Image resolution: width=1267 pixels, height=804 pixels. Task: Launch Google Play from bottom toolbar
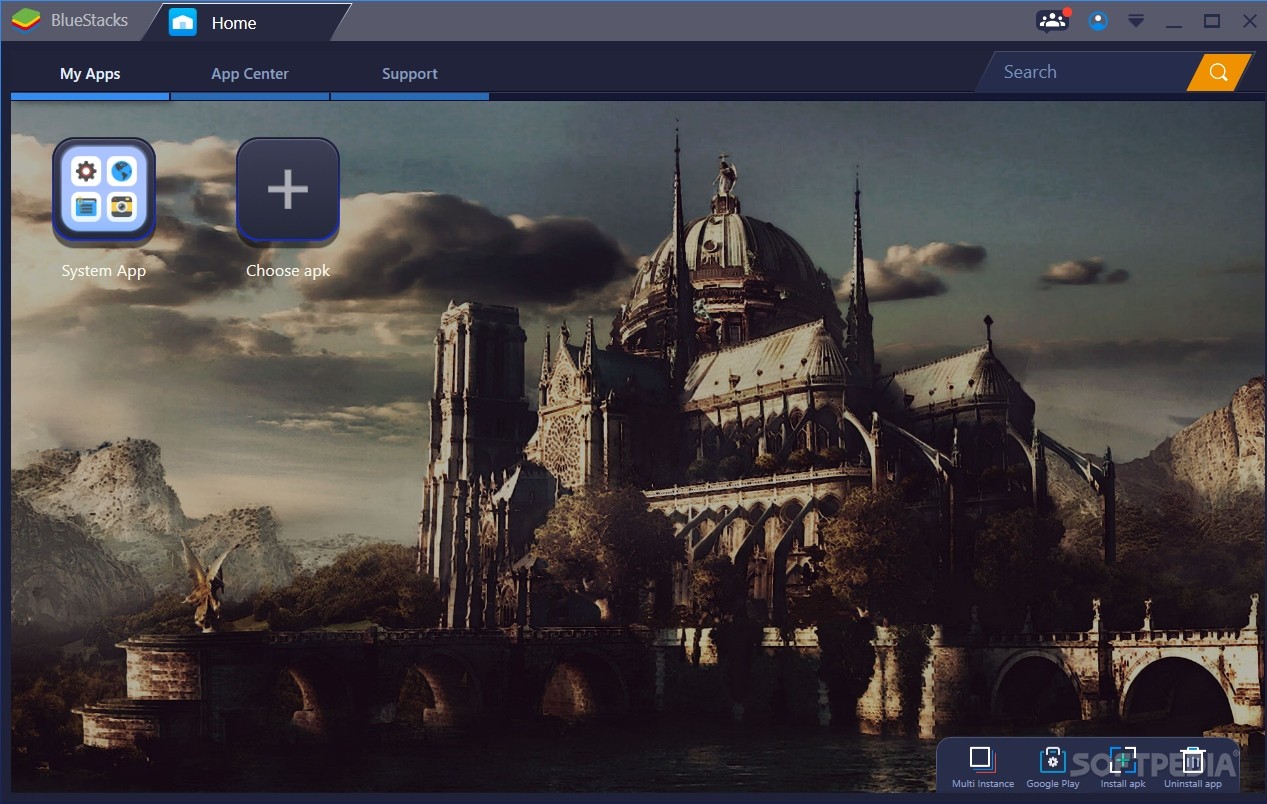[x=1052, y=760]
